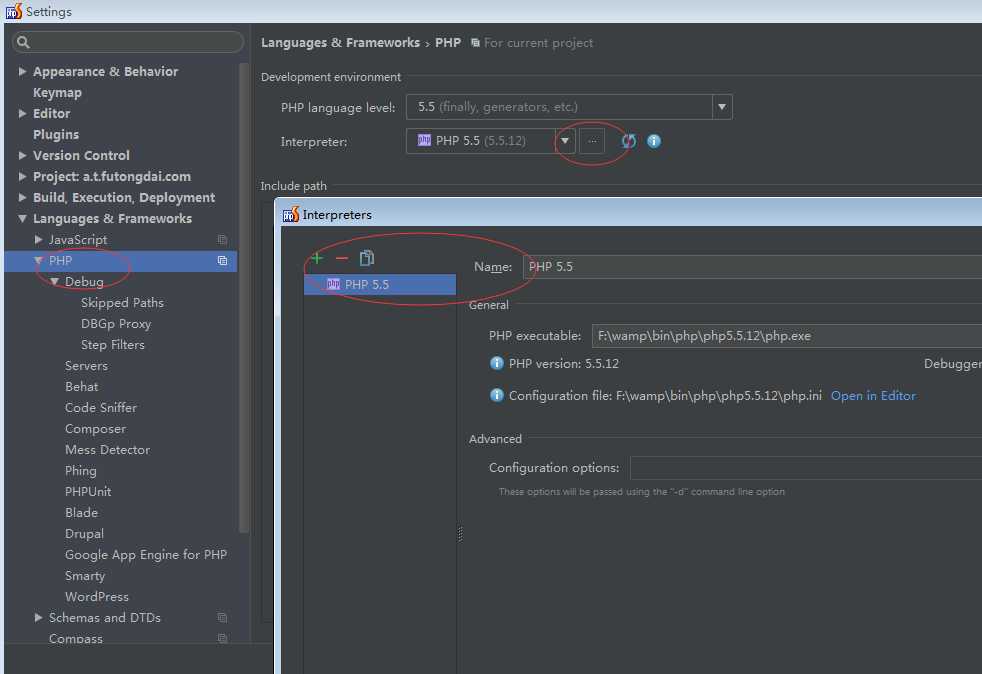Viewport: 982px width, 674px height.
Task: Open php.ini via Open in Editor link
Action: point(873,396)
